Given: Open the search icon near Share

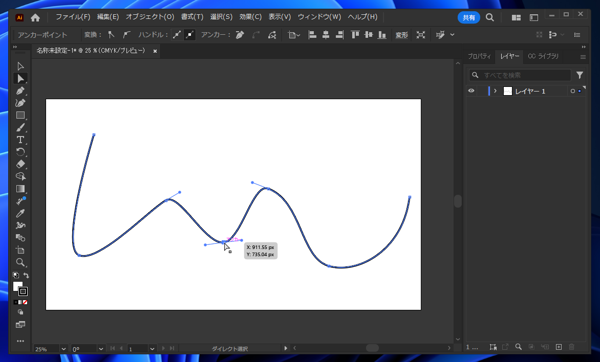Looking at the screenshot, I should pos(489,18).
